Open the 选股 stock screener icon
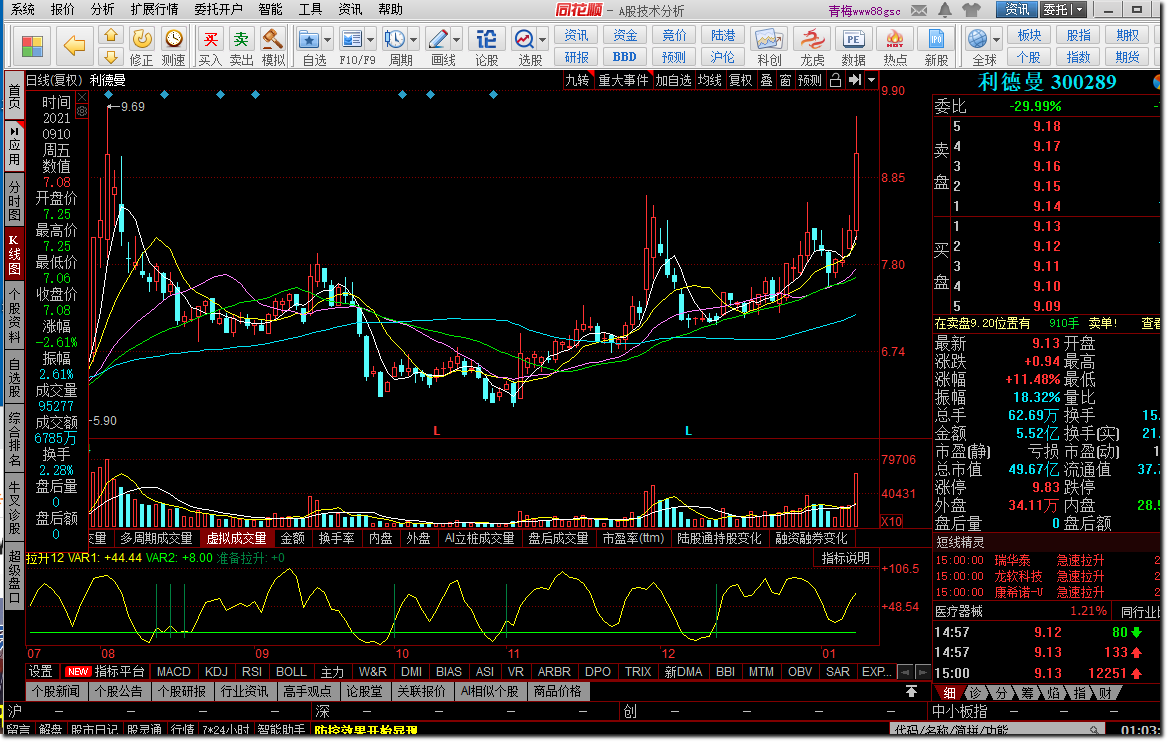This screenshot has height=742, width=1169. pos(524,39)
